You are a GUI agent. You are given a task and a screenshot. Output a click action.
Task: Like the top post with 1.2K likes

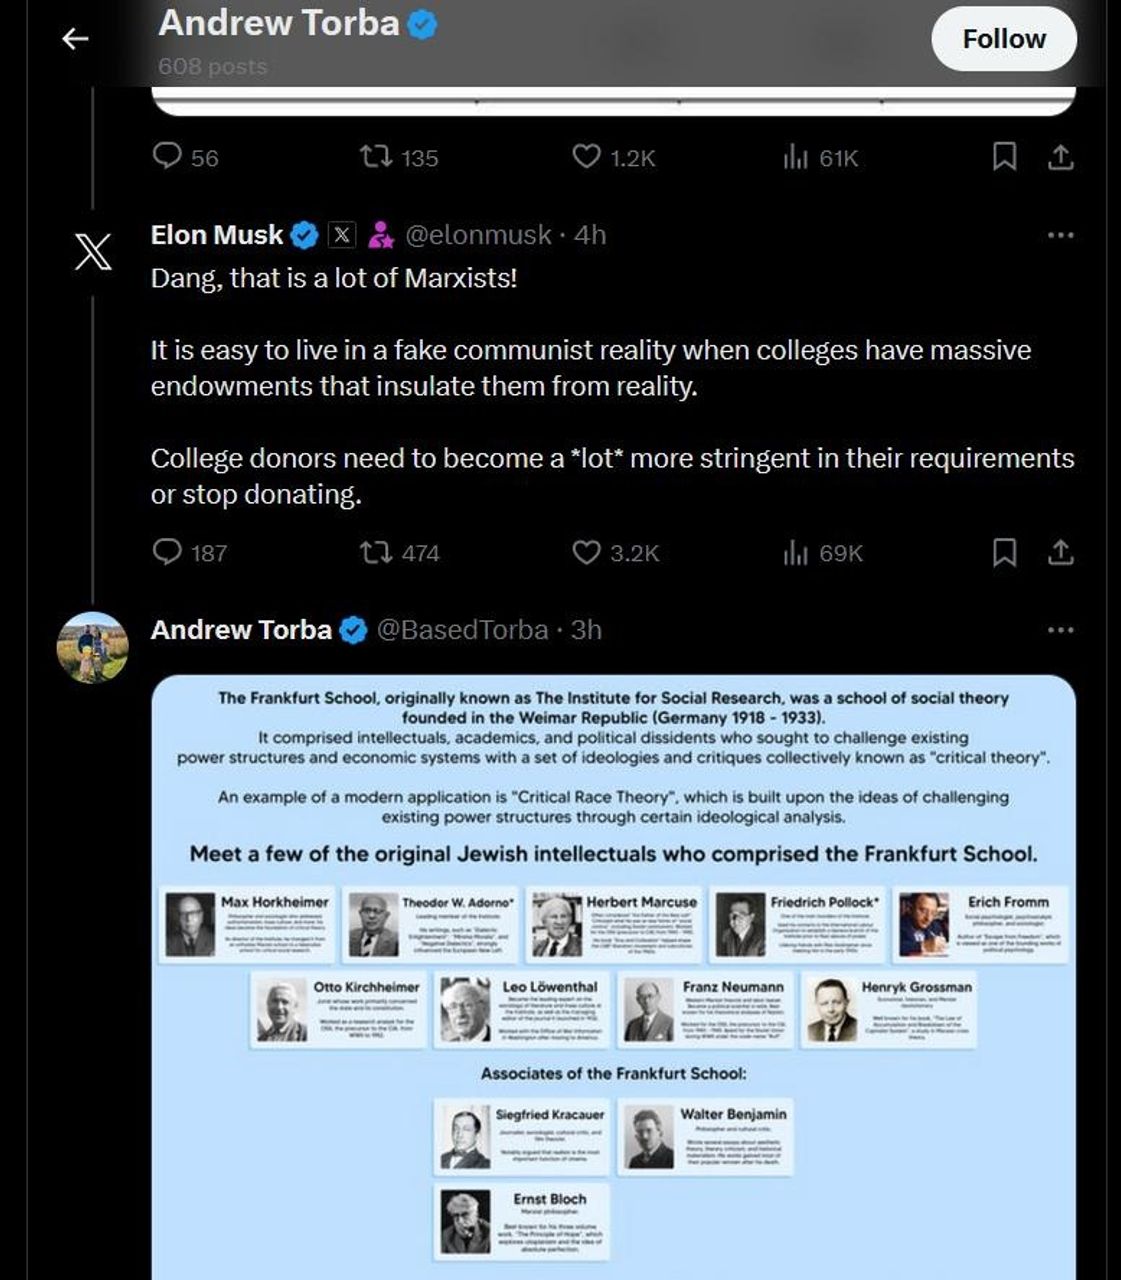[x=586, y=157]
